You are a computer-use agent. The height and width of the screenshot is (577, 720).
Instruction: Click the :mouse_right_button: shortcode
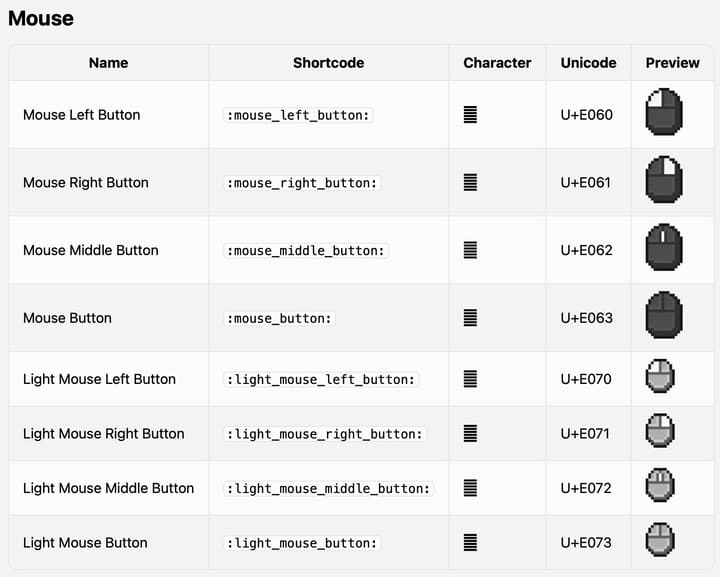click(303, 183)
